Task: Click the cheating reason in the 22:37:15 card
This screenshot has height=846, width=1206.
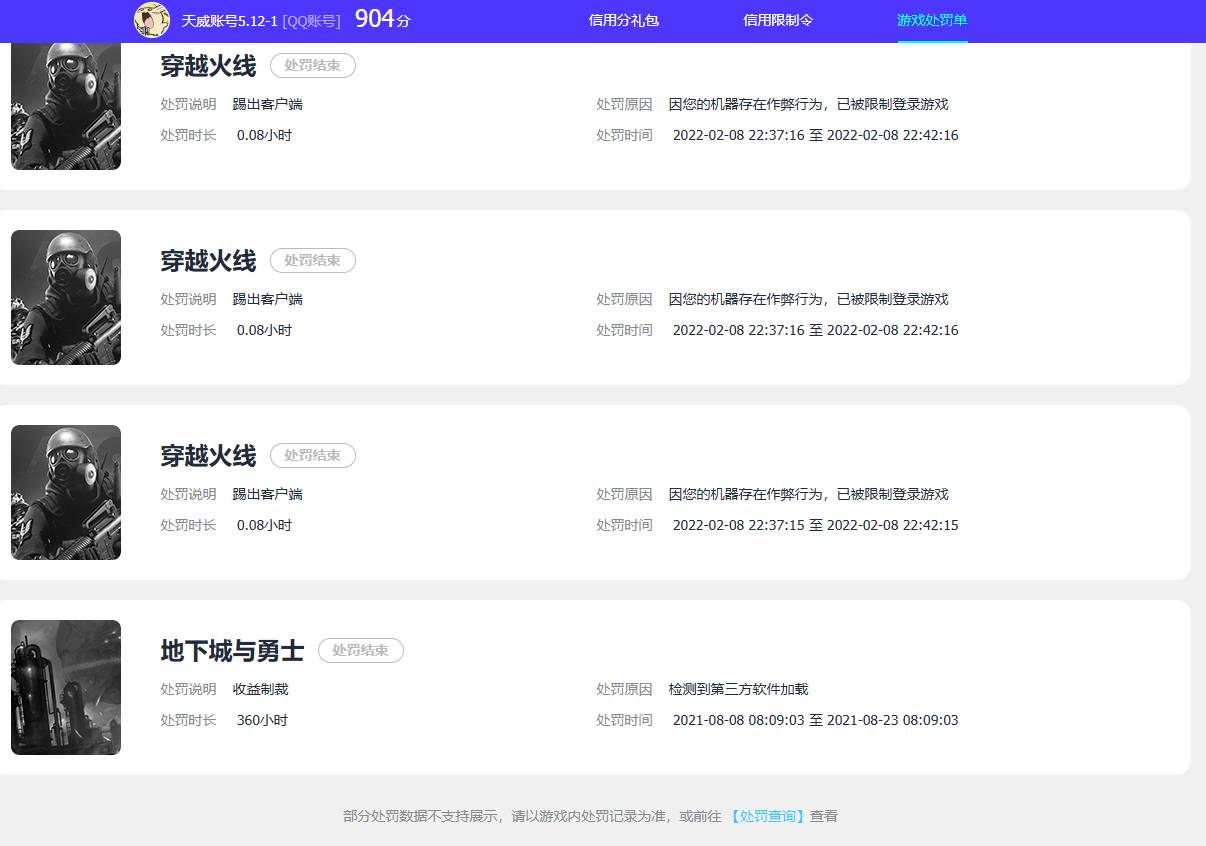Action: (x=809, y=494)
